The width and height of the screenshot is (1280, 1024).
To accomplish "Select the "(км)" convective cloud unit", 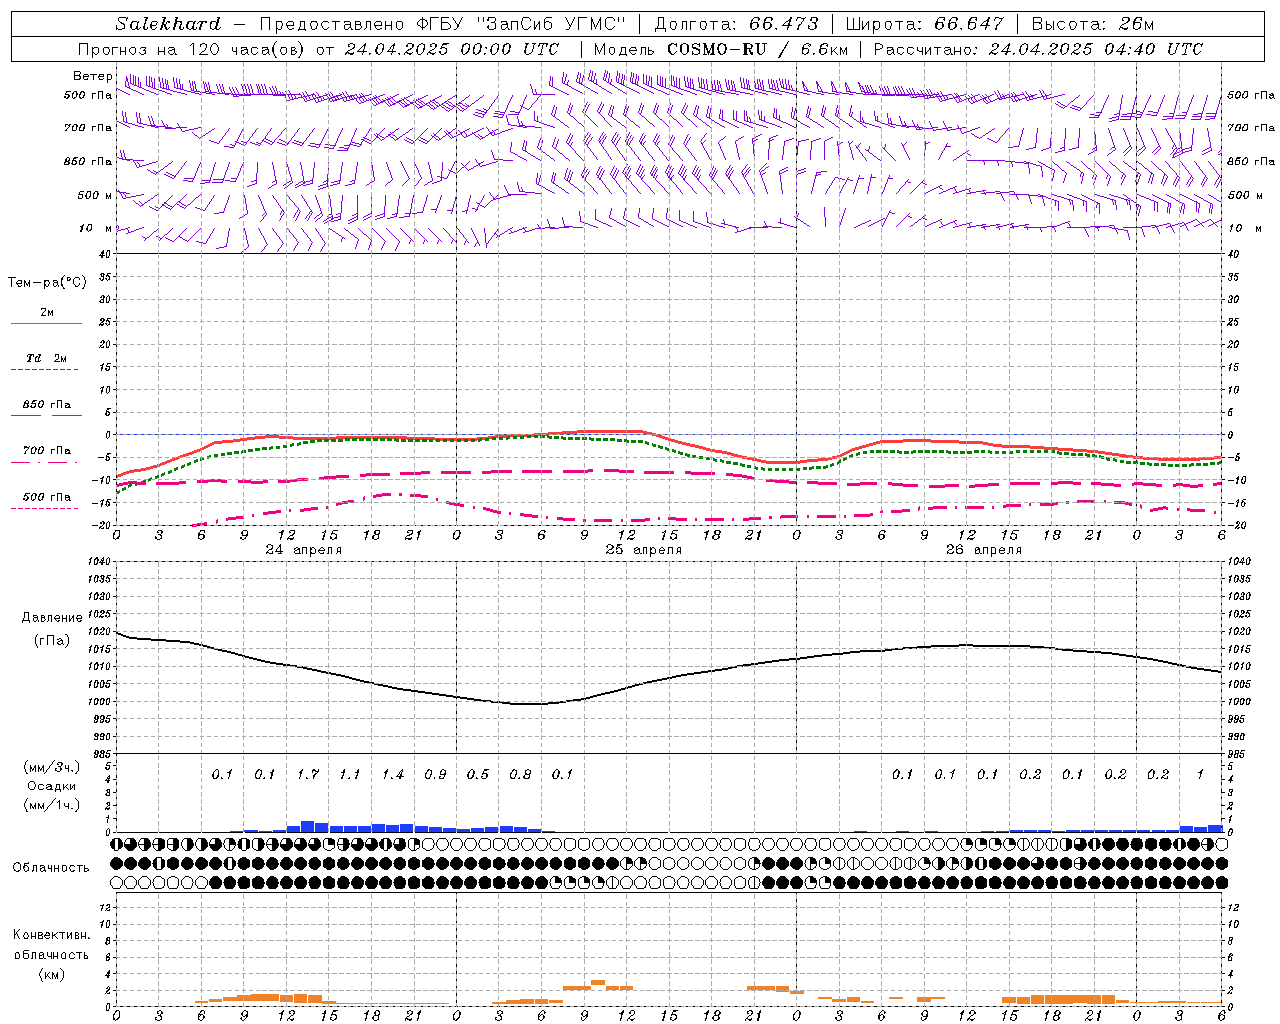I will pos(51,974).
